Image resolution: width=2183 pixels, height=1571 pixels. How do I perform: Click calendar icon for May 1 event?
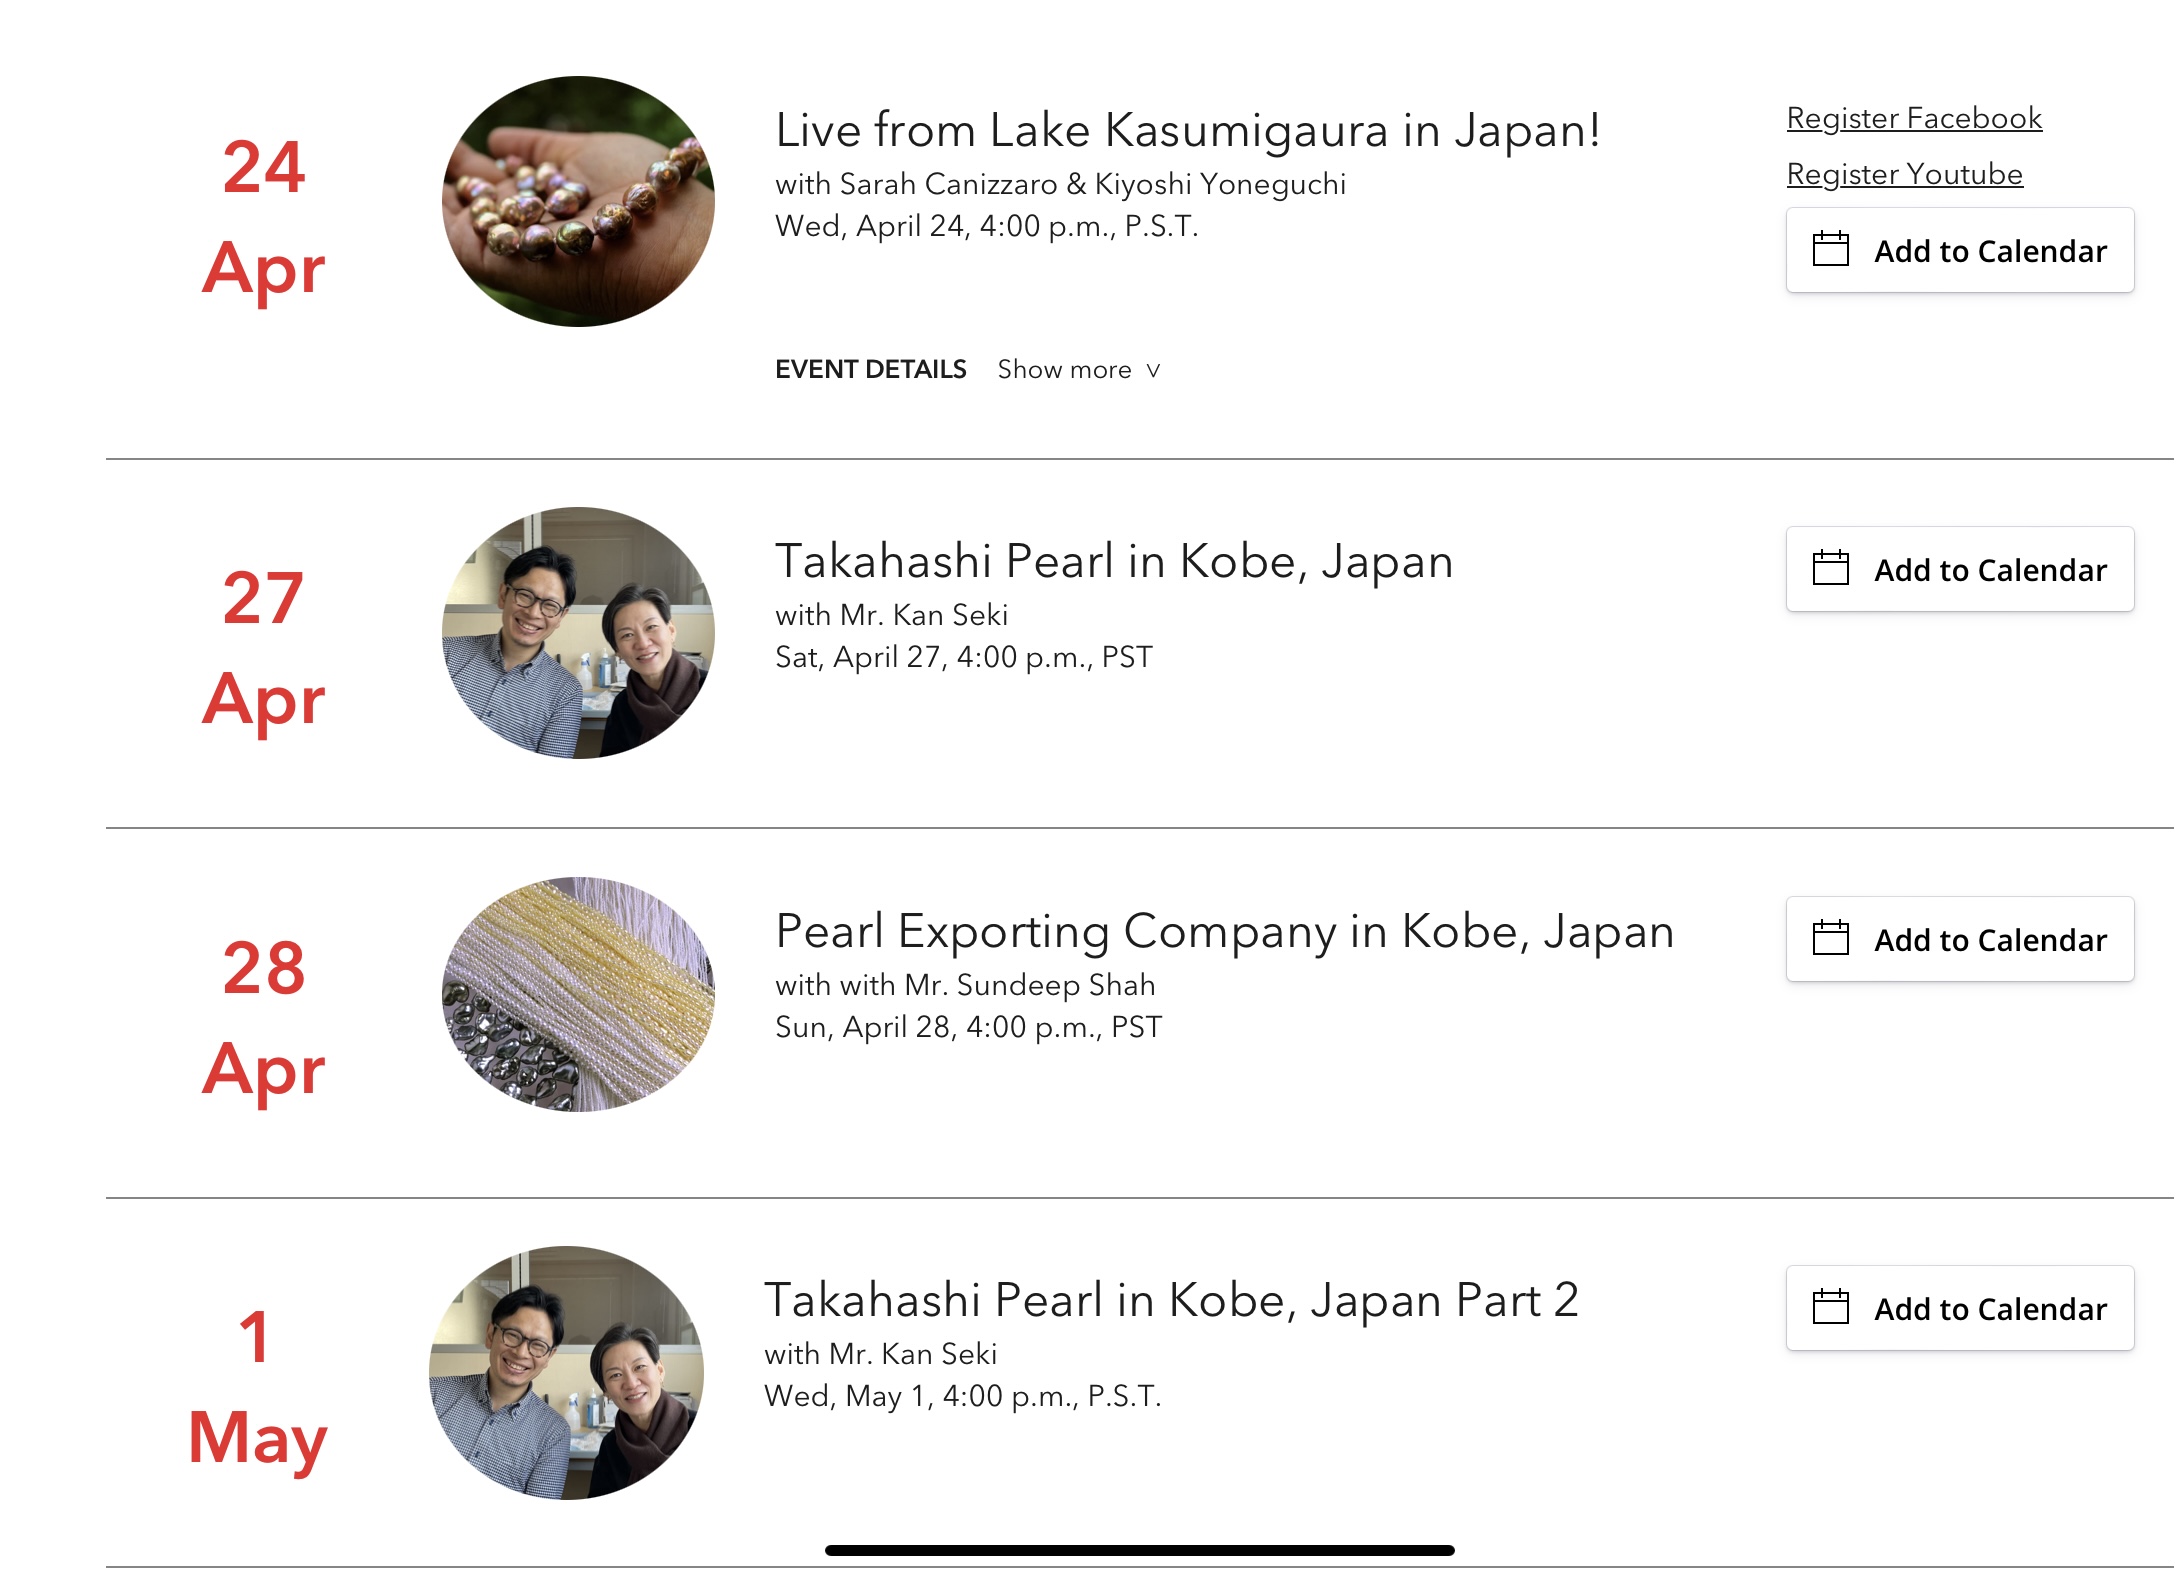pyautogui.click(x=1830, y=1307)
